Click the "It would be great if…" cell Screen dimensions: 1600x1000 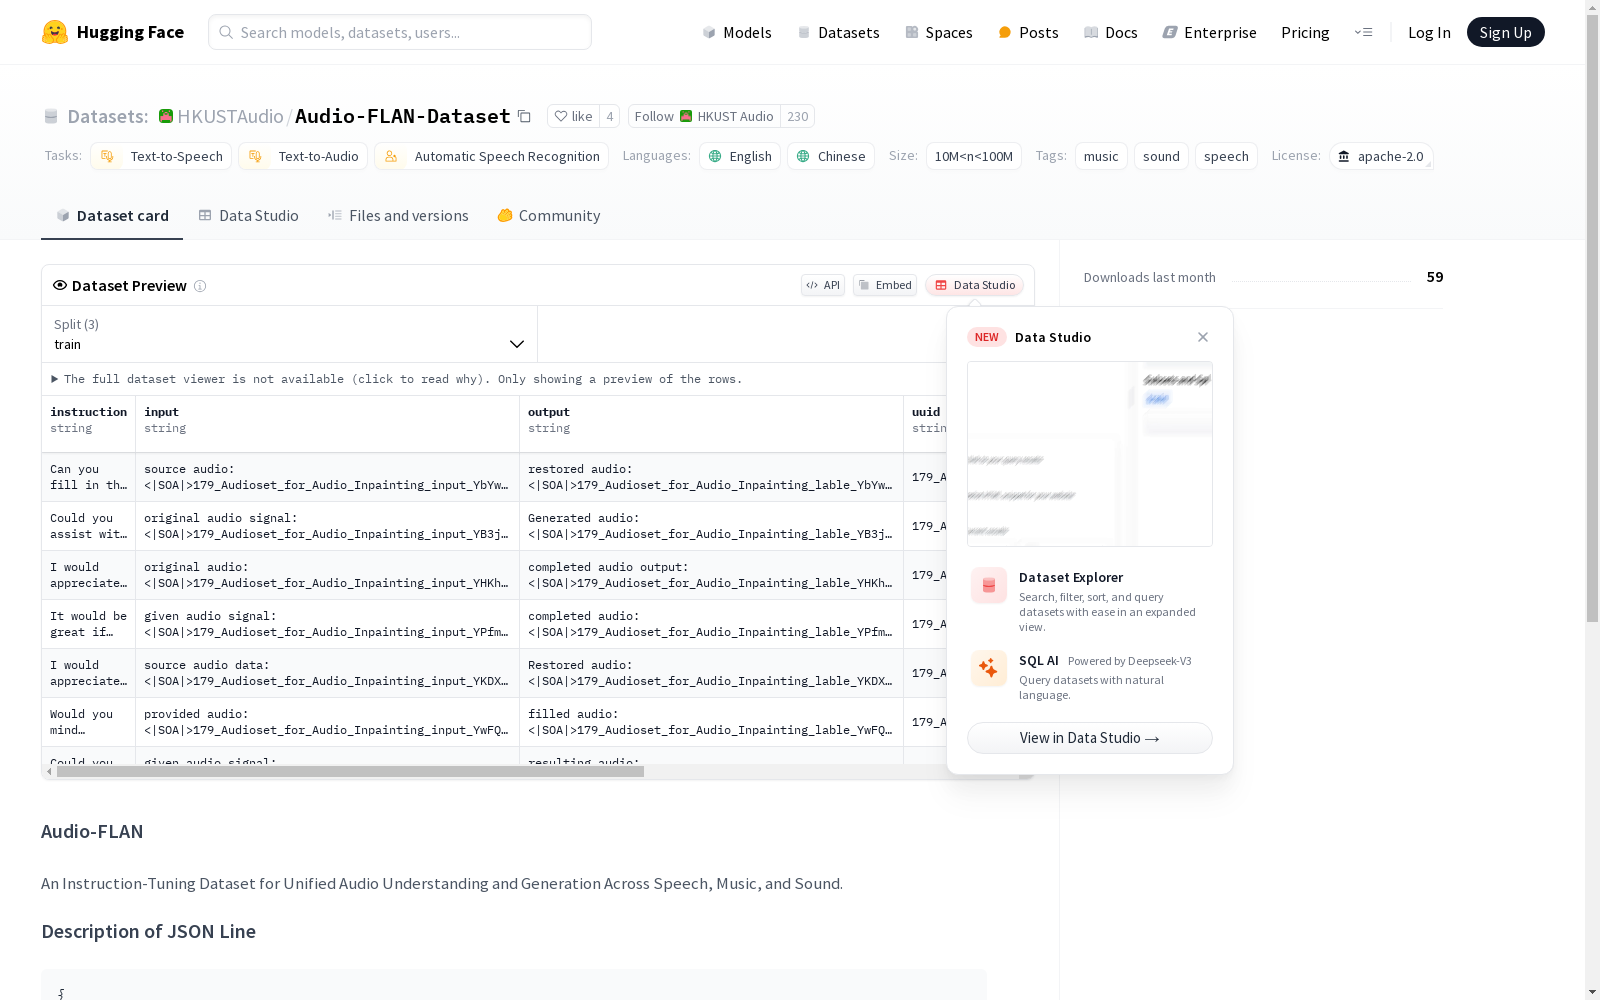pyautogui.click(x=89, y=624)
